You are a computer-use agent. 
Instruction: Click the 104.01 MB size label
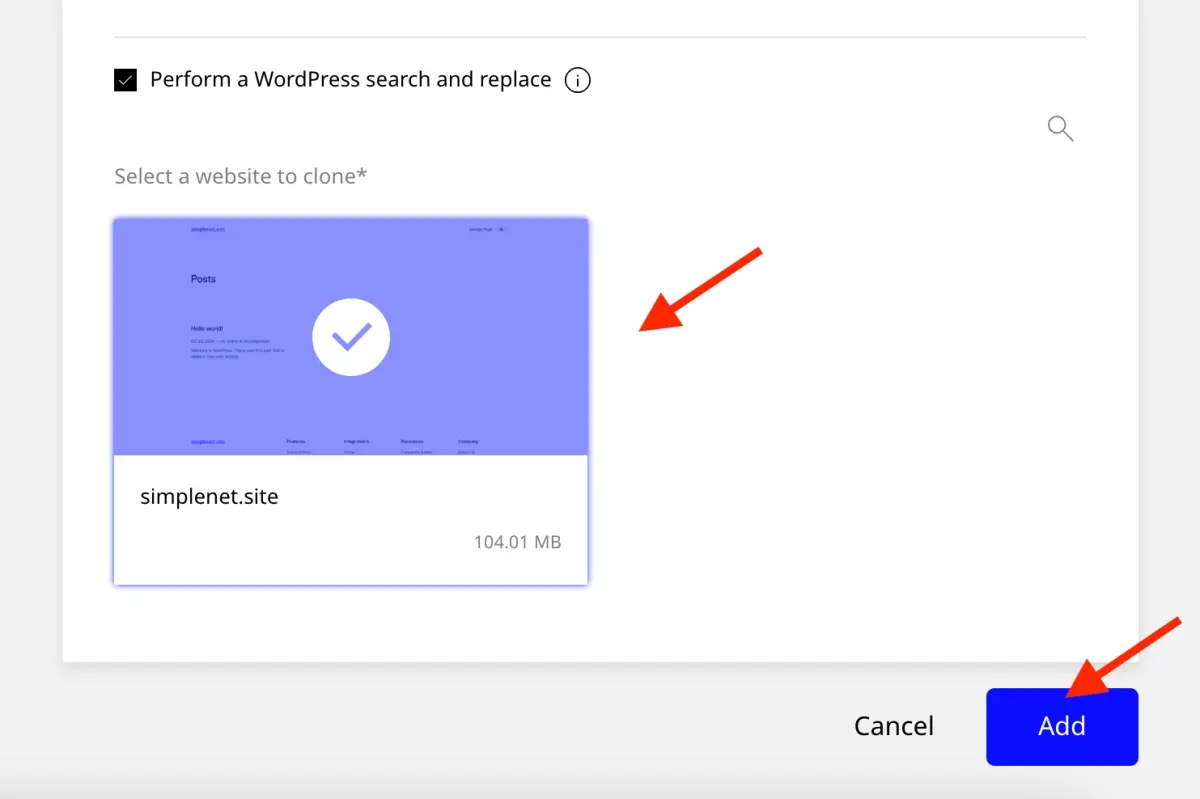click(x=518, y=541)
